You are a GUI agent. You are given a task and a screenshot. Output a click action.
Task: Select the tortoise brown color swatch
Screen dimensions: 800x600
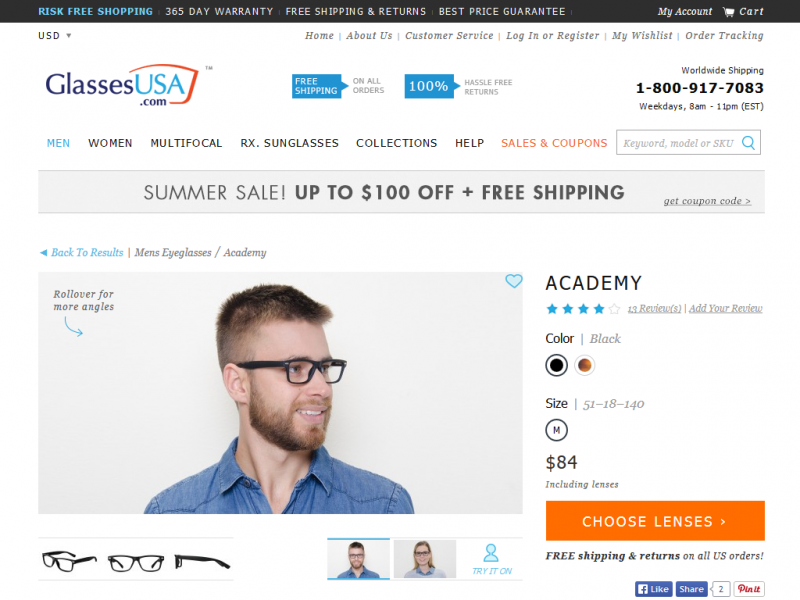(585, 365)
